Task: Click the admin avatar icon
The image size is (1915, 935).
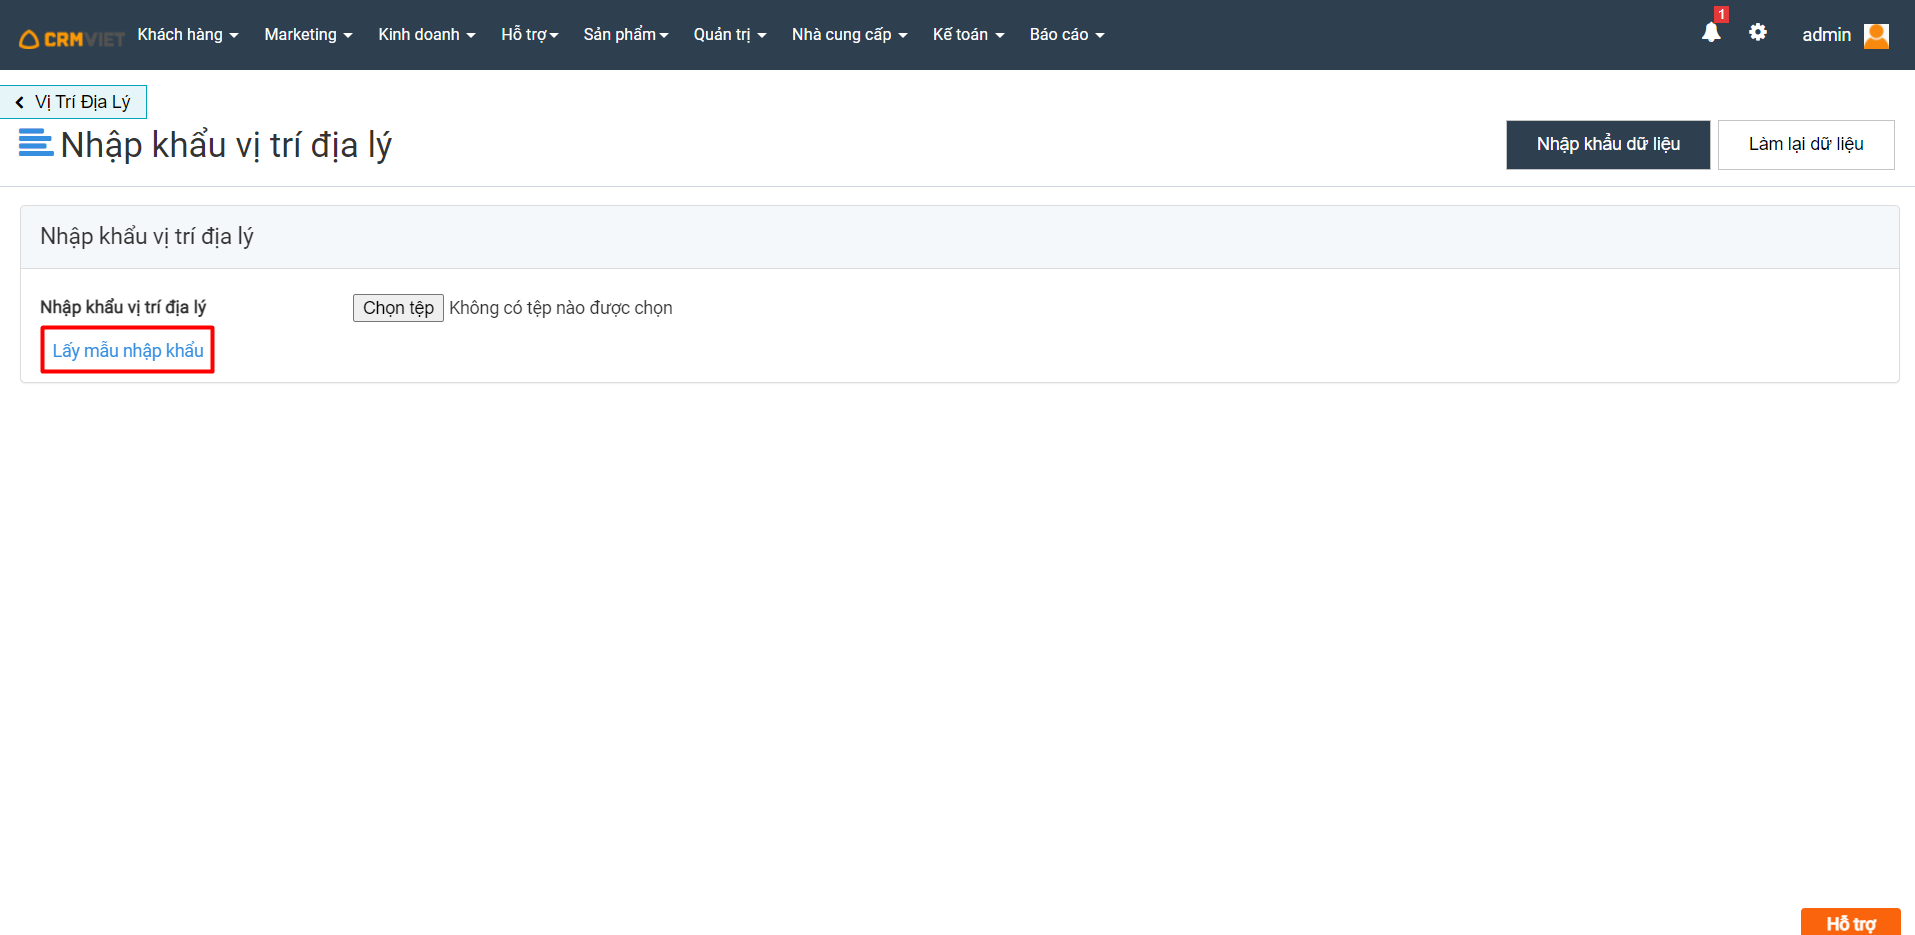Action: [x=1877, y=35]
